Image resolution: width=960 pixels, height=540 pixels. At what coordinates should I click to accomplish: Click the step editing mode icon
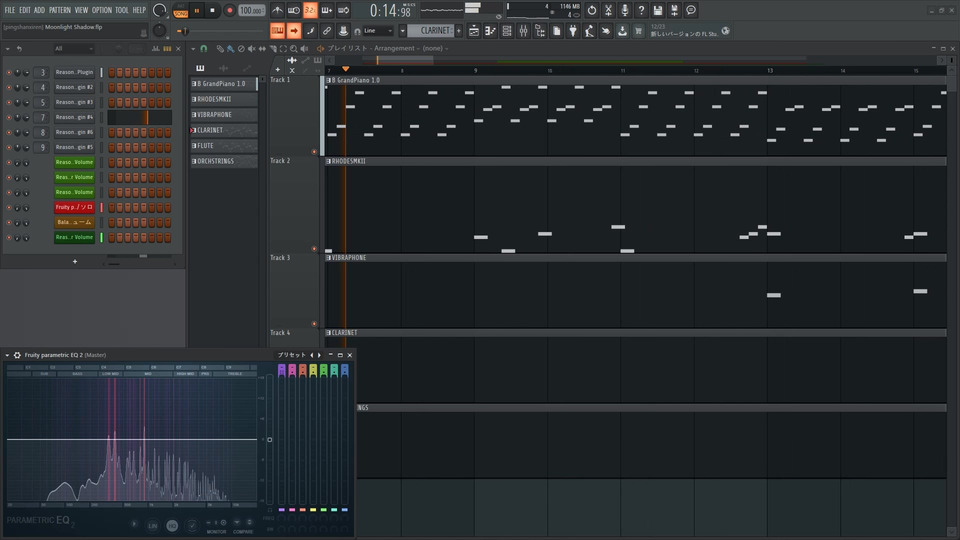click(310, 31)
